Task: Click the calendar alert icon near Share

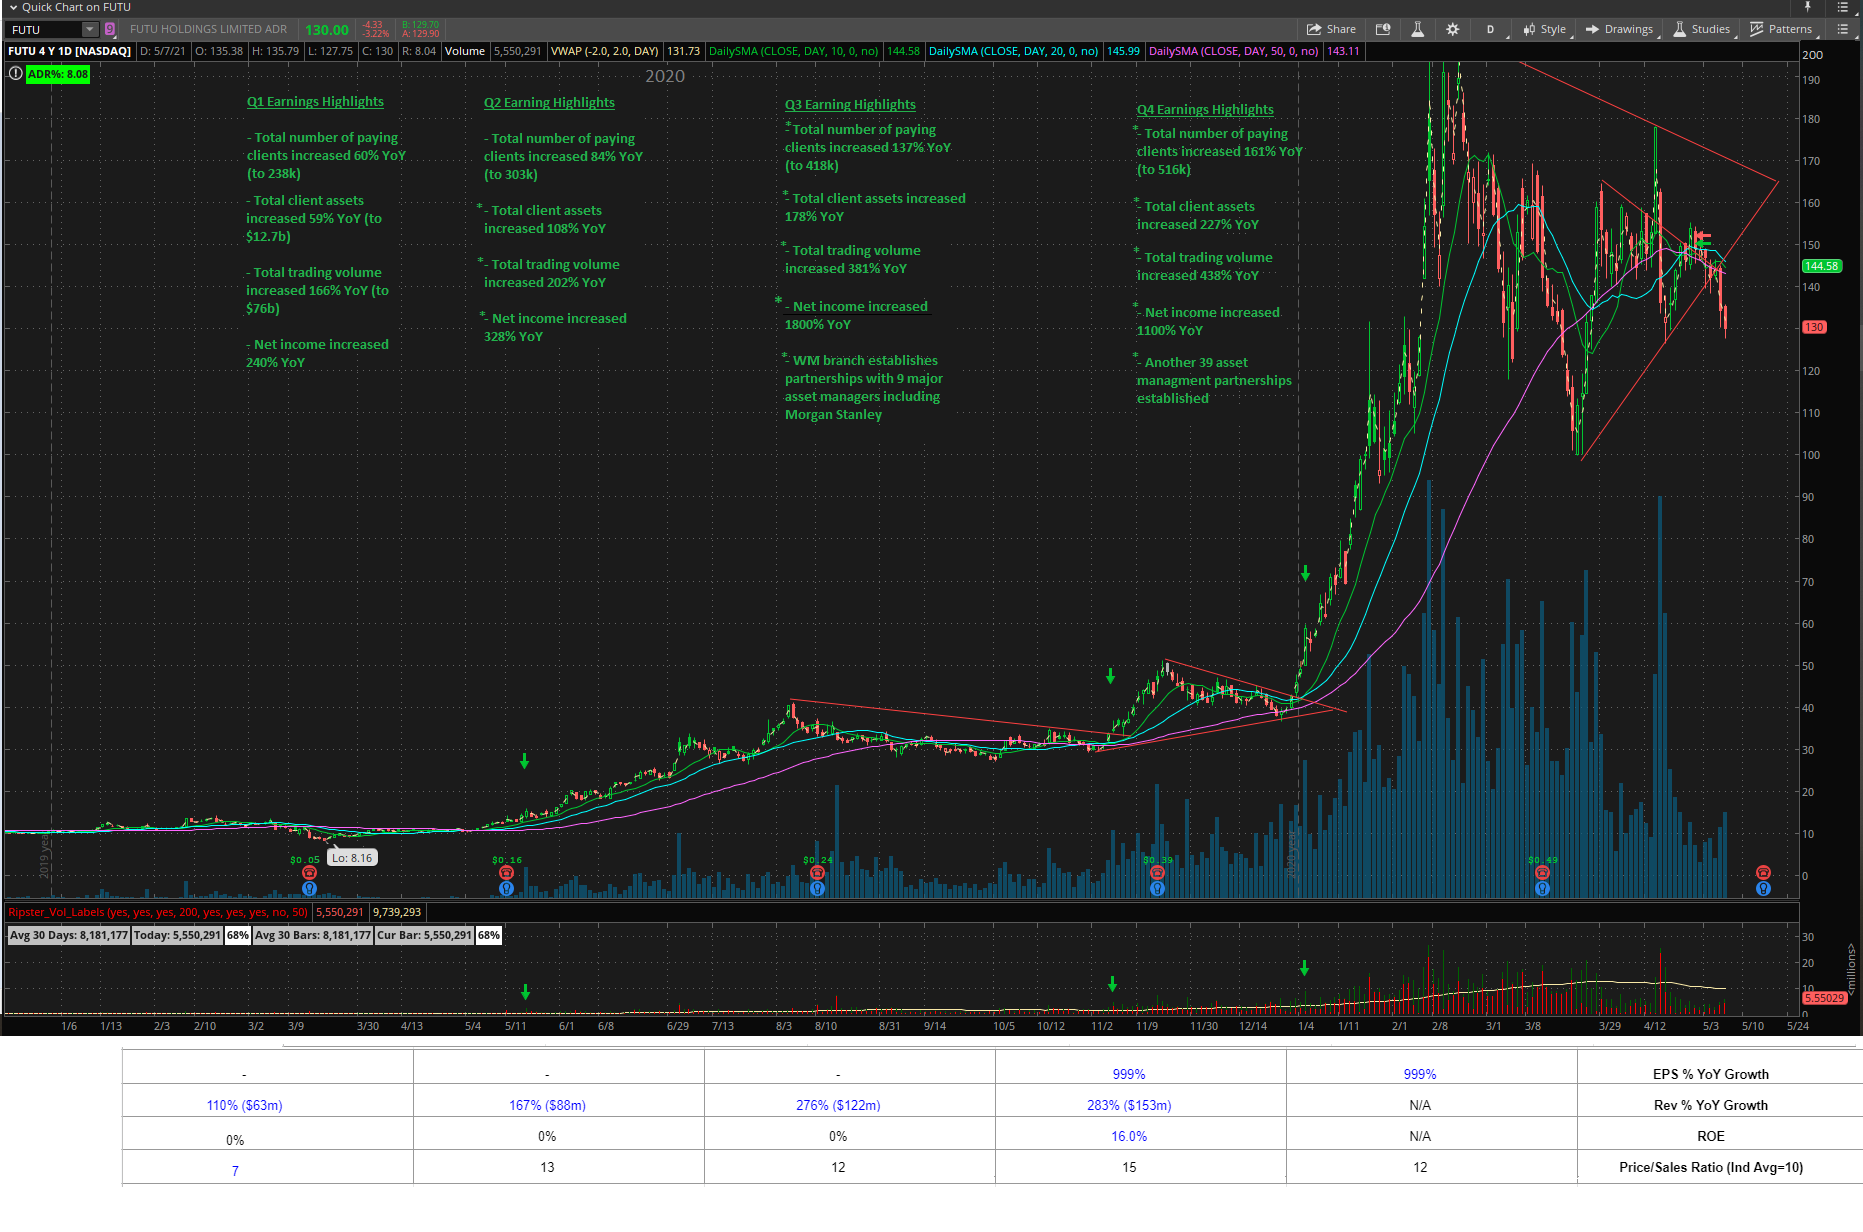Action: [1383, 29]
